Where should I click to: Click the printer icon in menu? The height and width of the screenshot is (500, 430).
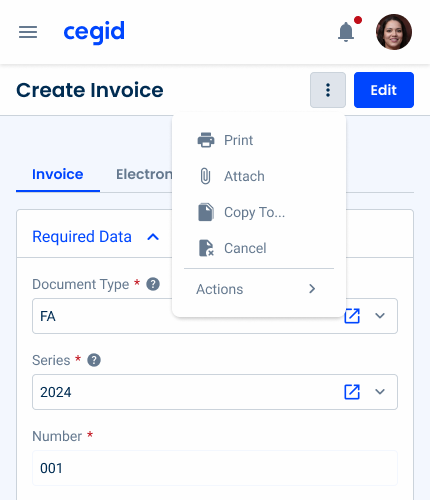point(206,140)
